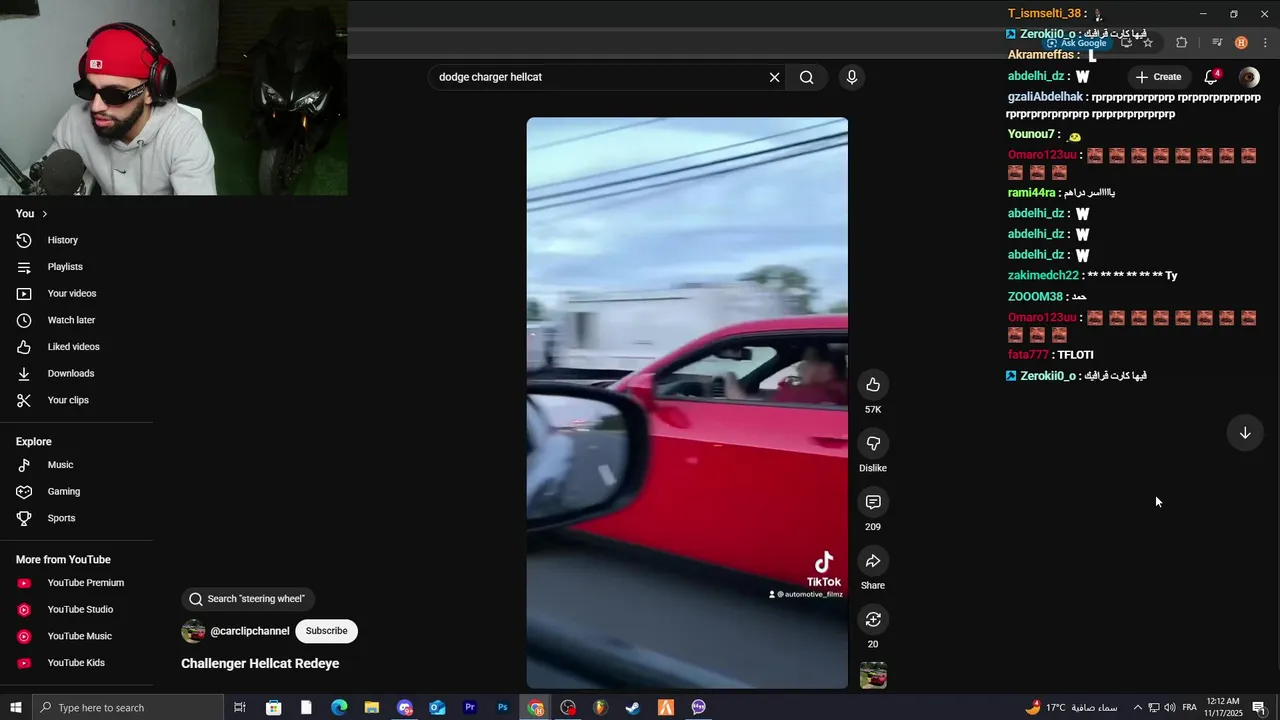Open the Remix icon showing 20
1280x720 pixels.
tap(873, 620)
